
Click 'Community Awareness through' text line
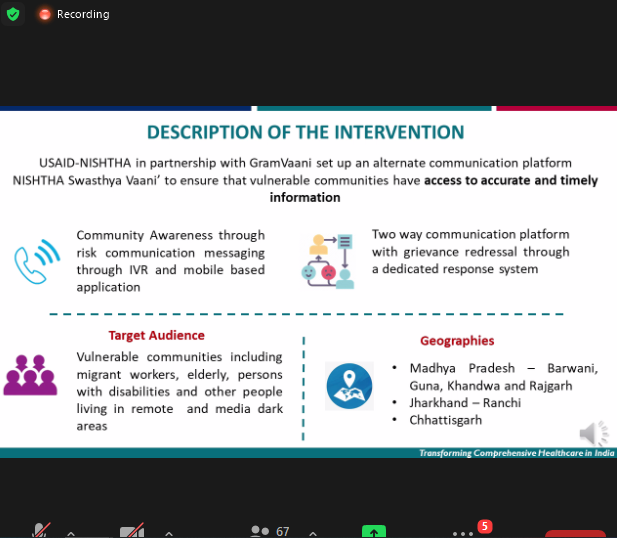pos(170,235)
